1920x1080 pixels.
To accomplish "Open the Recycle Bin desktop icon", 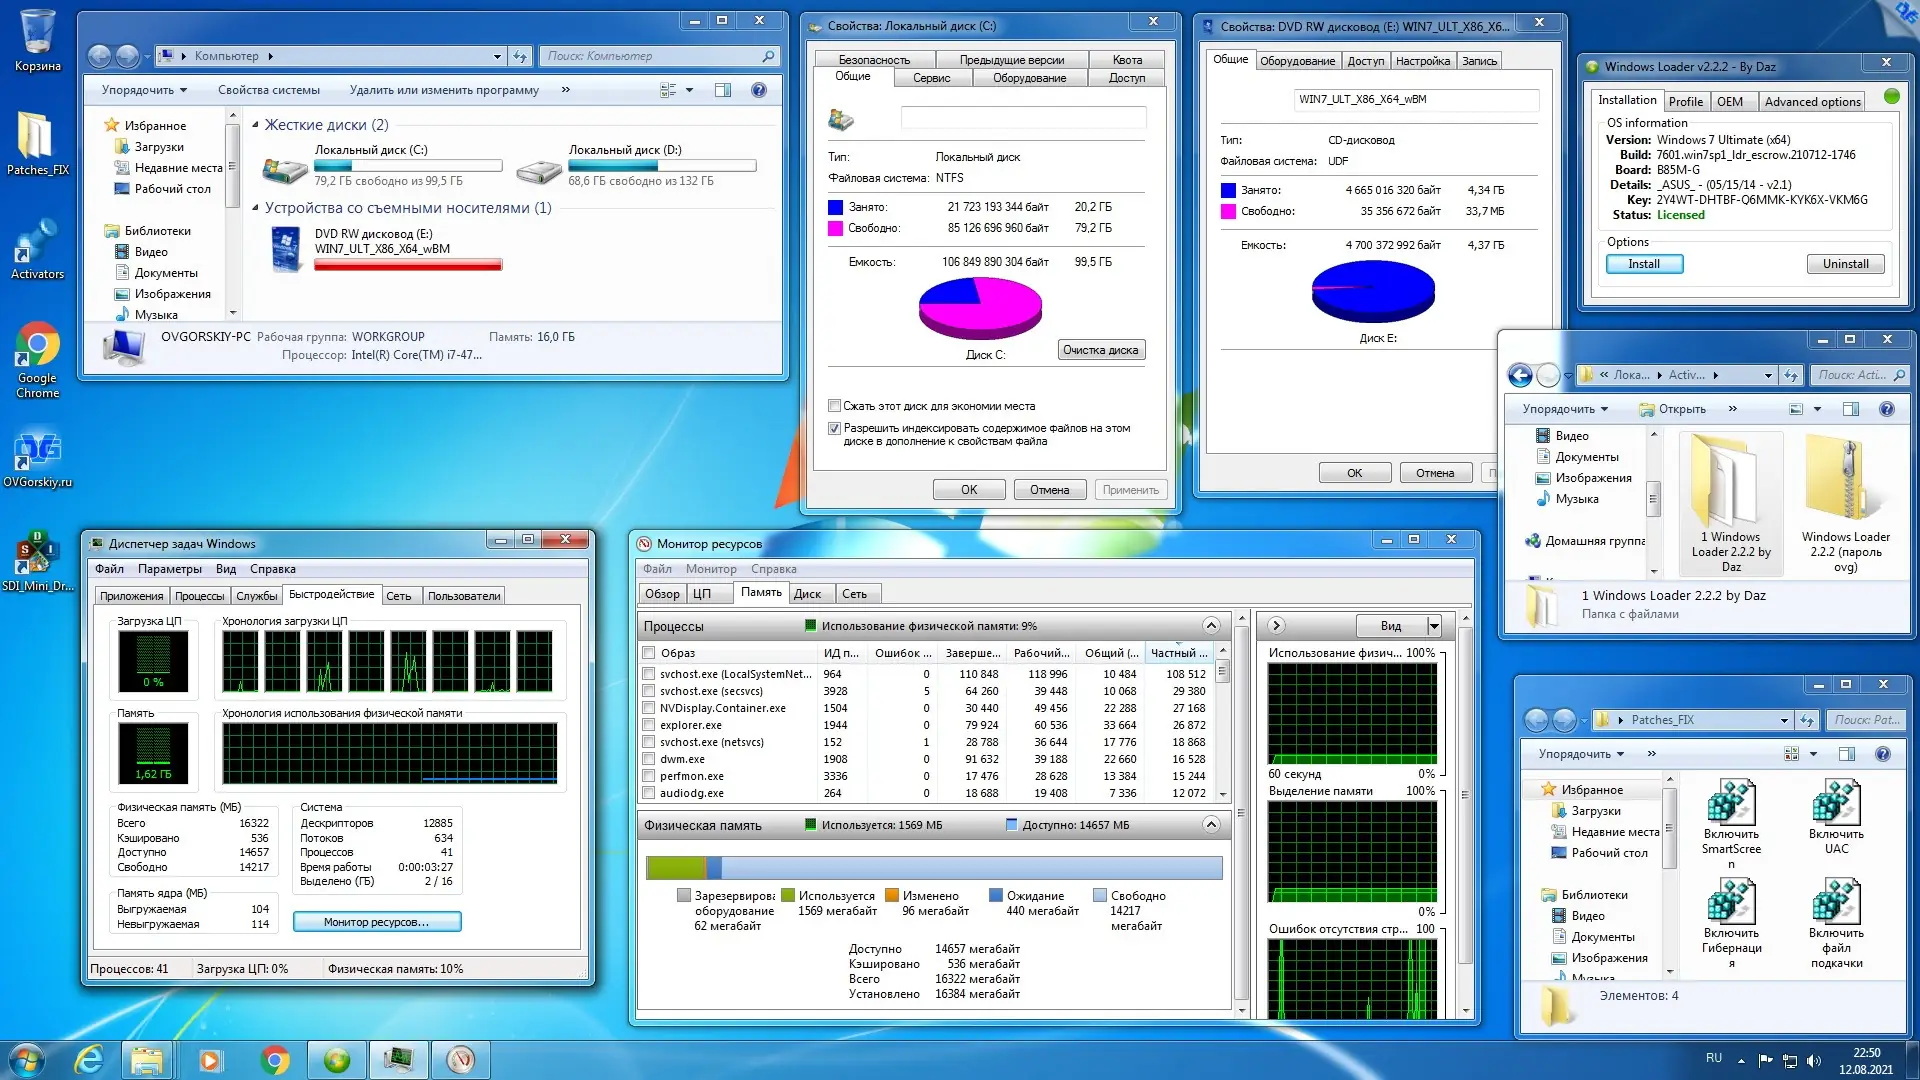I will coord(37,33).
